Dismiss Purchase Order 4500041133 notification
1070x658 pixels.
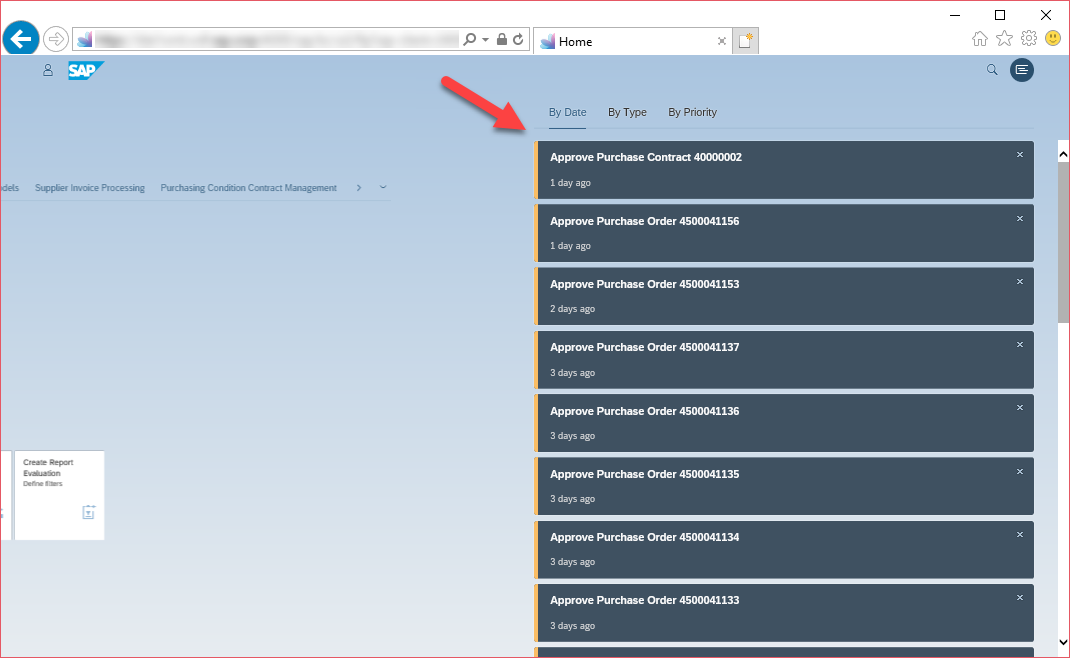point(1020,597)
